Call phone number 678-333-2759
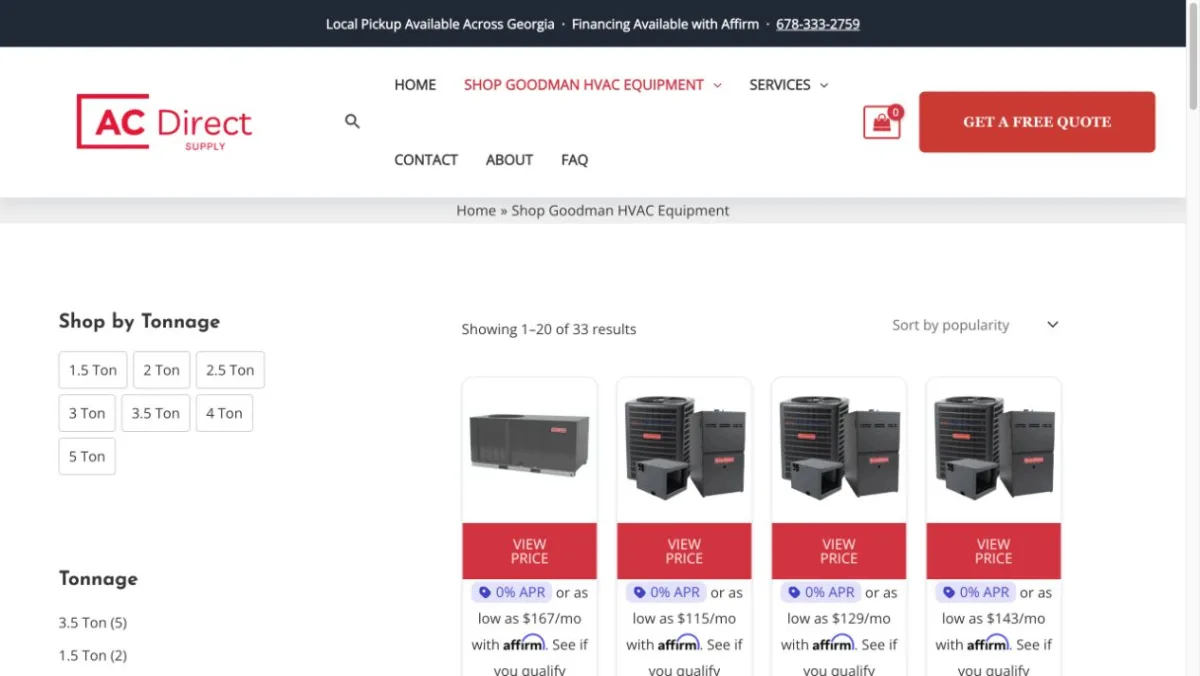Screen dimensions: 1200x676 tap(818, 24)
